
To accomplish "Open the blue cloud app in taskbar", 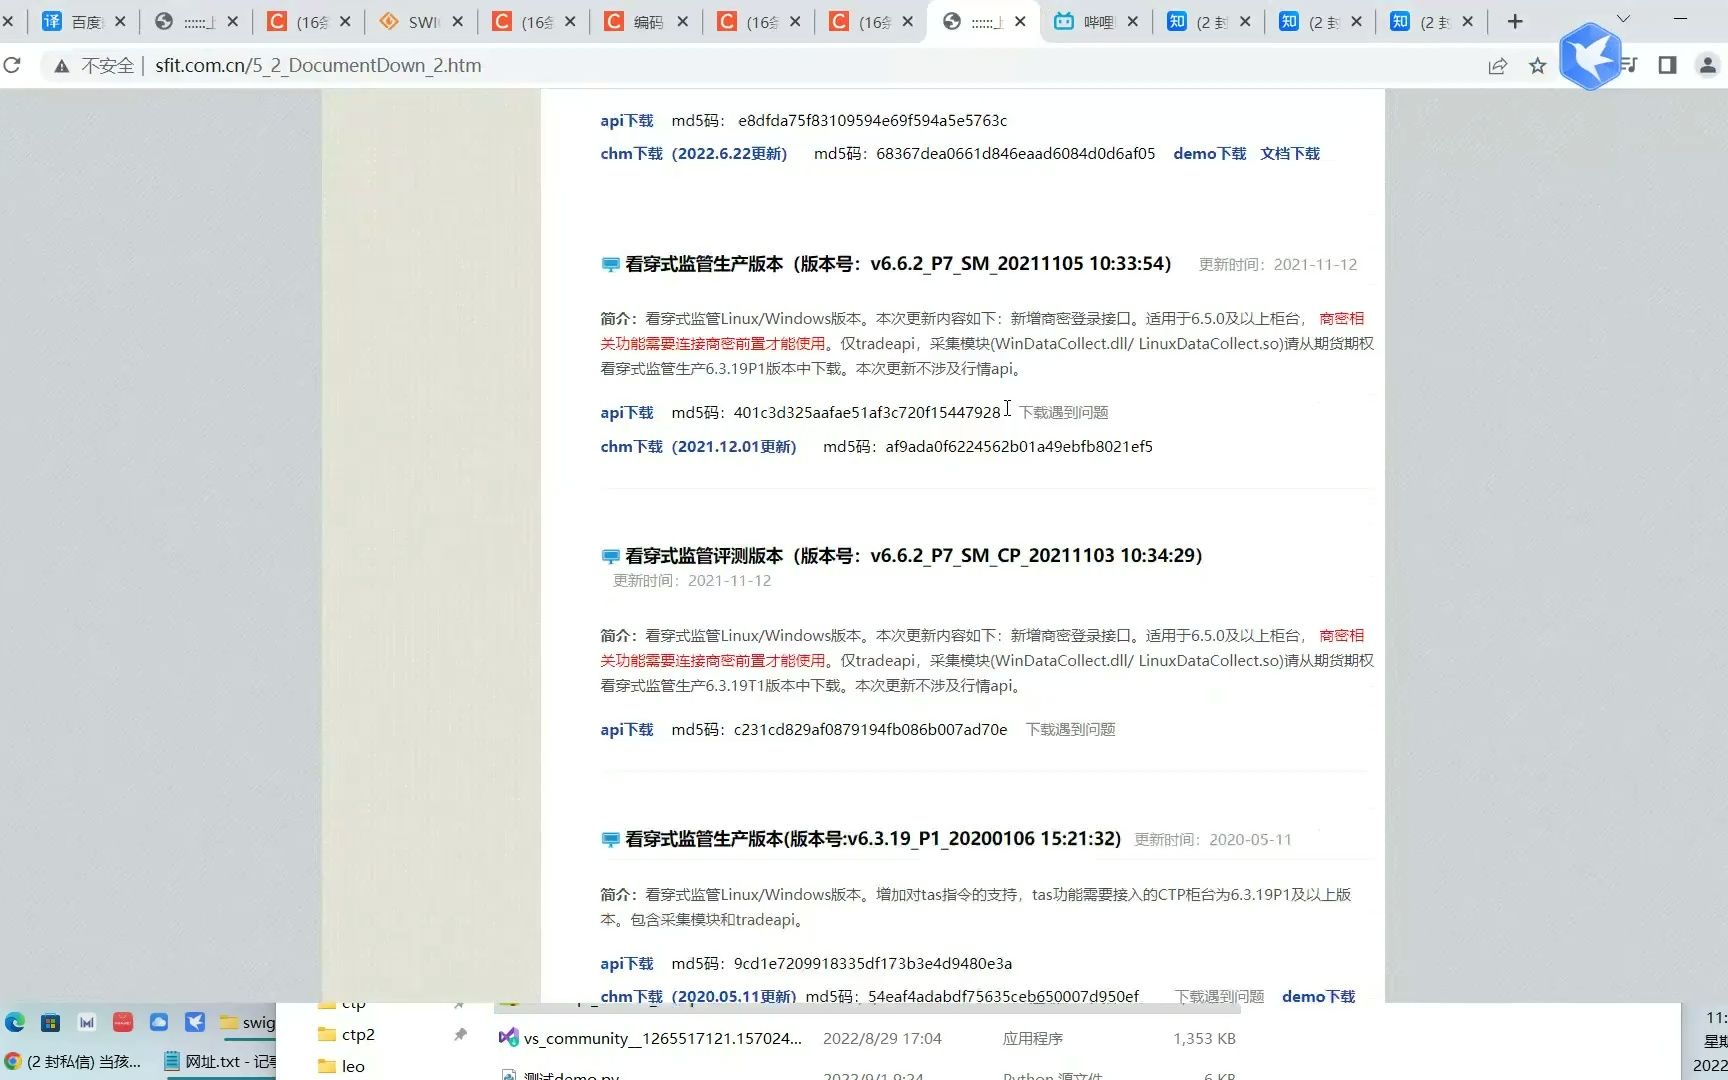I will point(159,1022).
